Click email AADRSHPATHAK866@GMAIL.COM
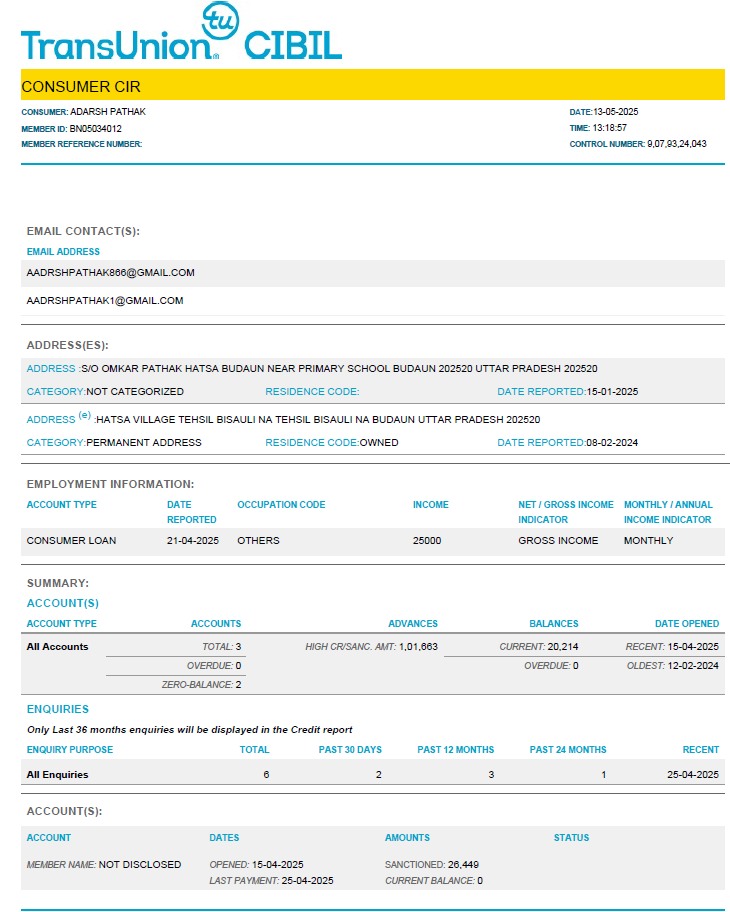Image resolution: width=730 pixels, height=912 pixels. (x=110, y=272)
